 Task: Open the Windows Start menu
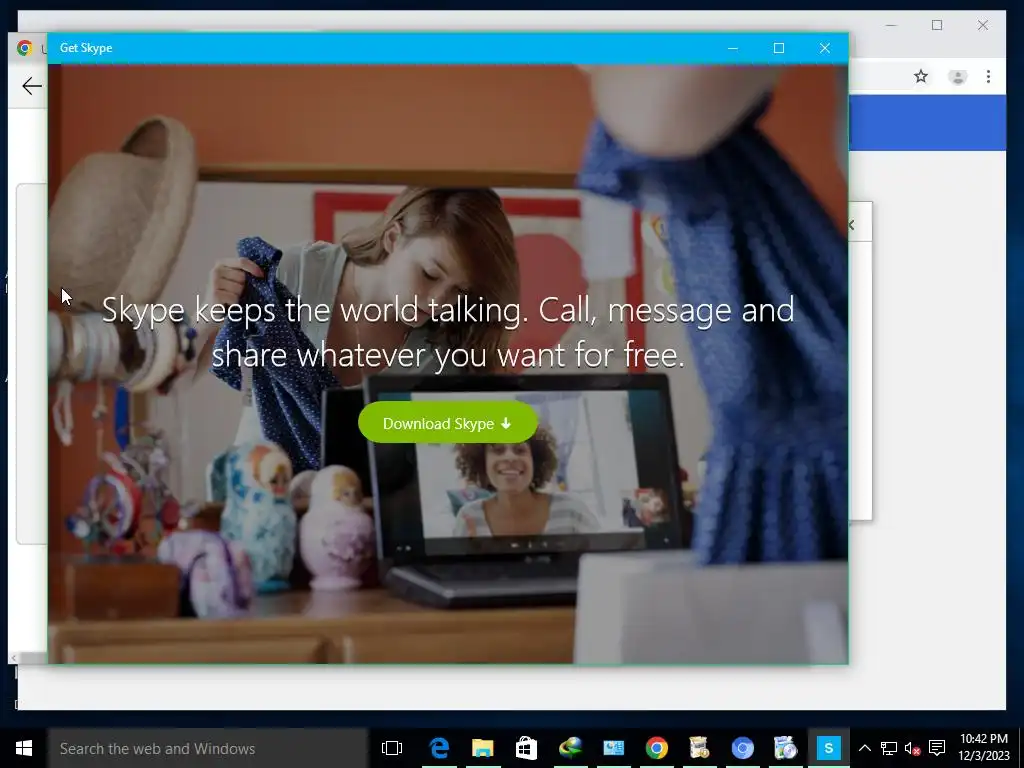coord(24,748)
